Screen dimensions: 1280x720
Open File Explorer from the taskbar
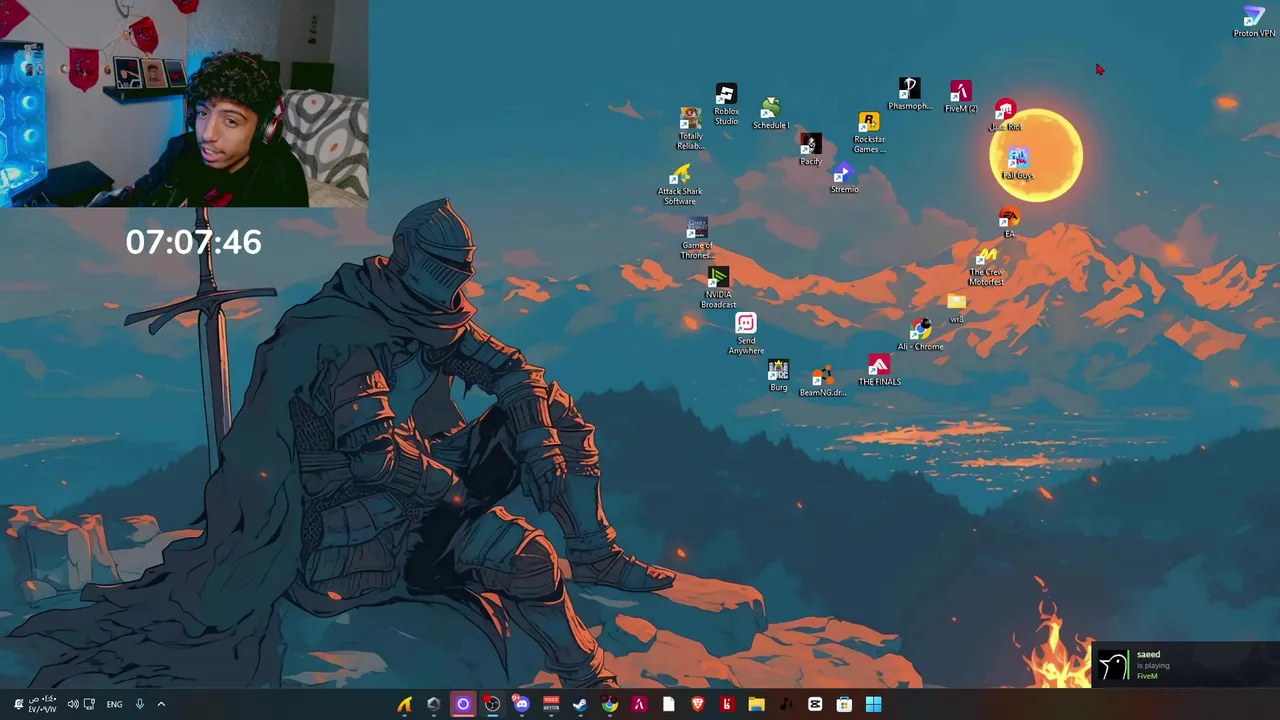(x=756, y=704)
